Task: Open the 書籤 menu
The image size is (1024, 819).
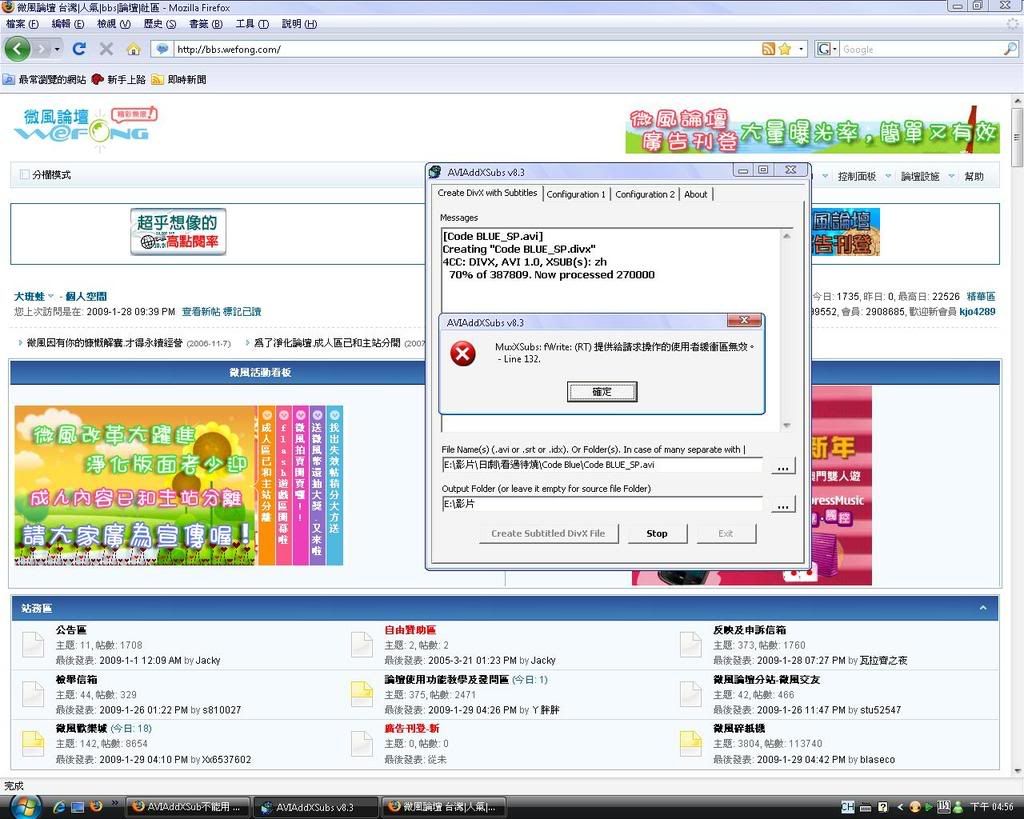Action: [206, 24]
